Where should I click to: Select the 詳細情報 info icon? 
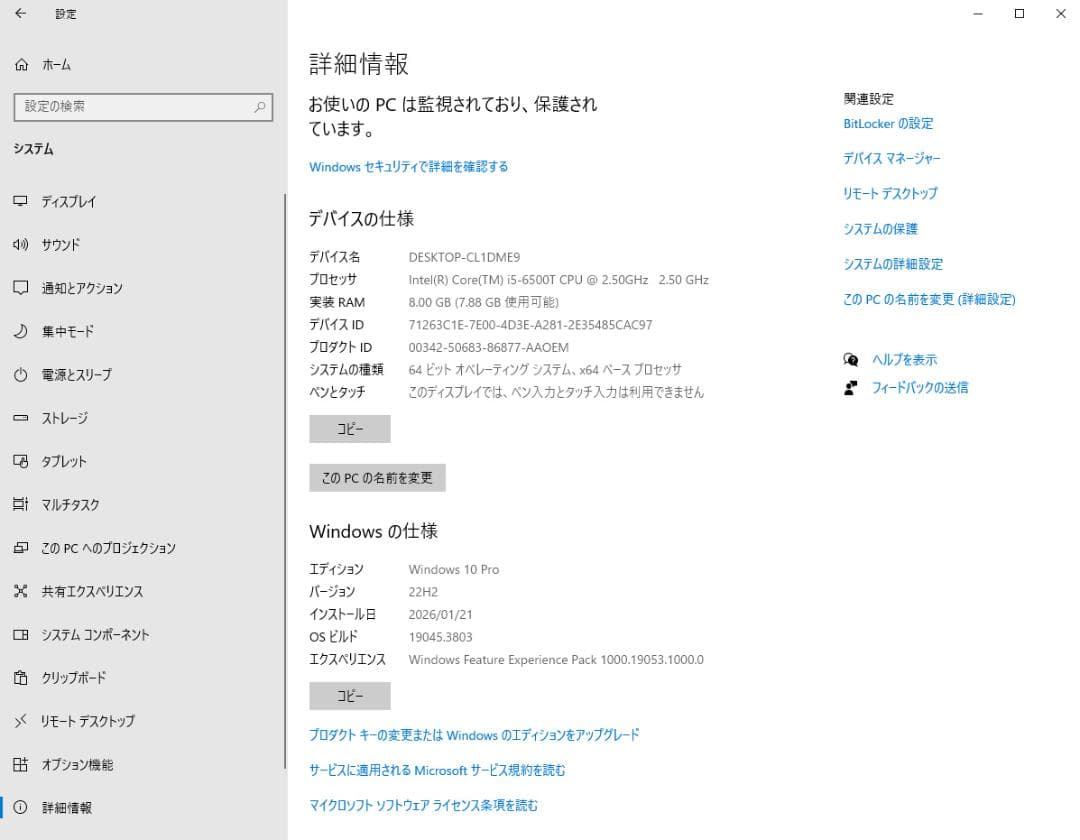coord(21,808)
